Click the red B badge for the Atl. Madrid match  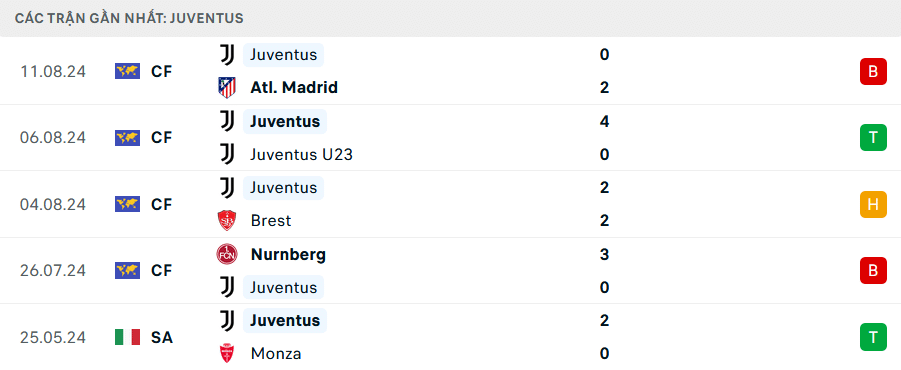click(873, 72)
